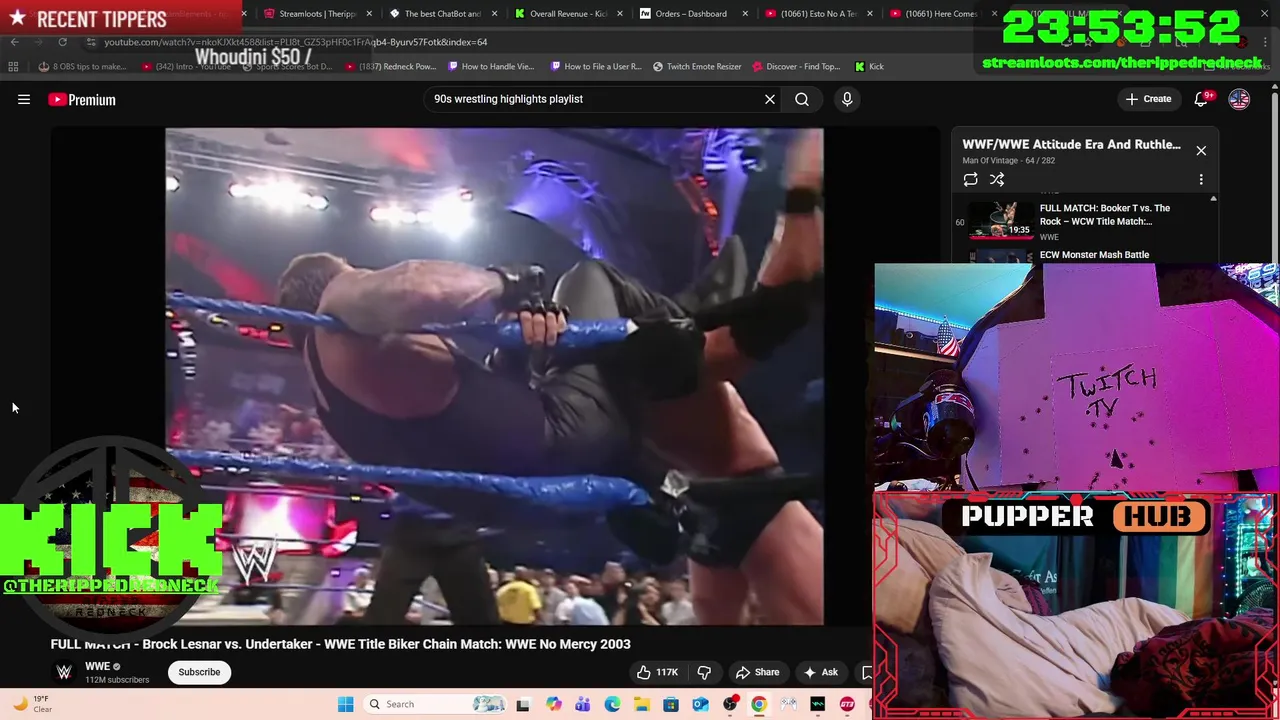Click the magnifying glass search button

[x=802, y=99]
